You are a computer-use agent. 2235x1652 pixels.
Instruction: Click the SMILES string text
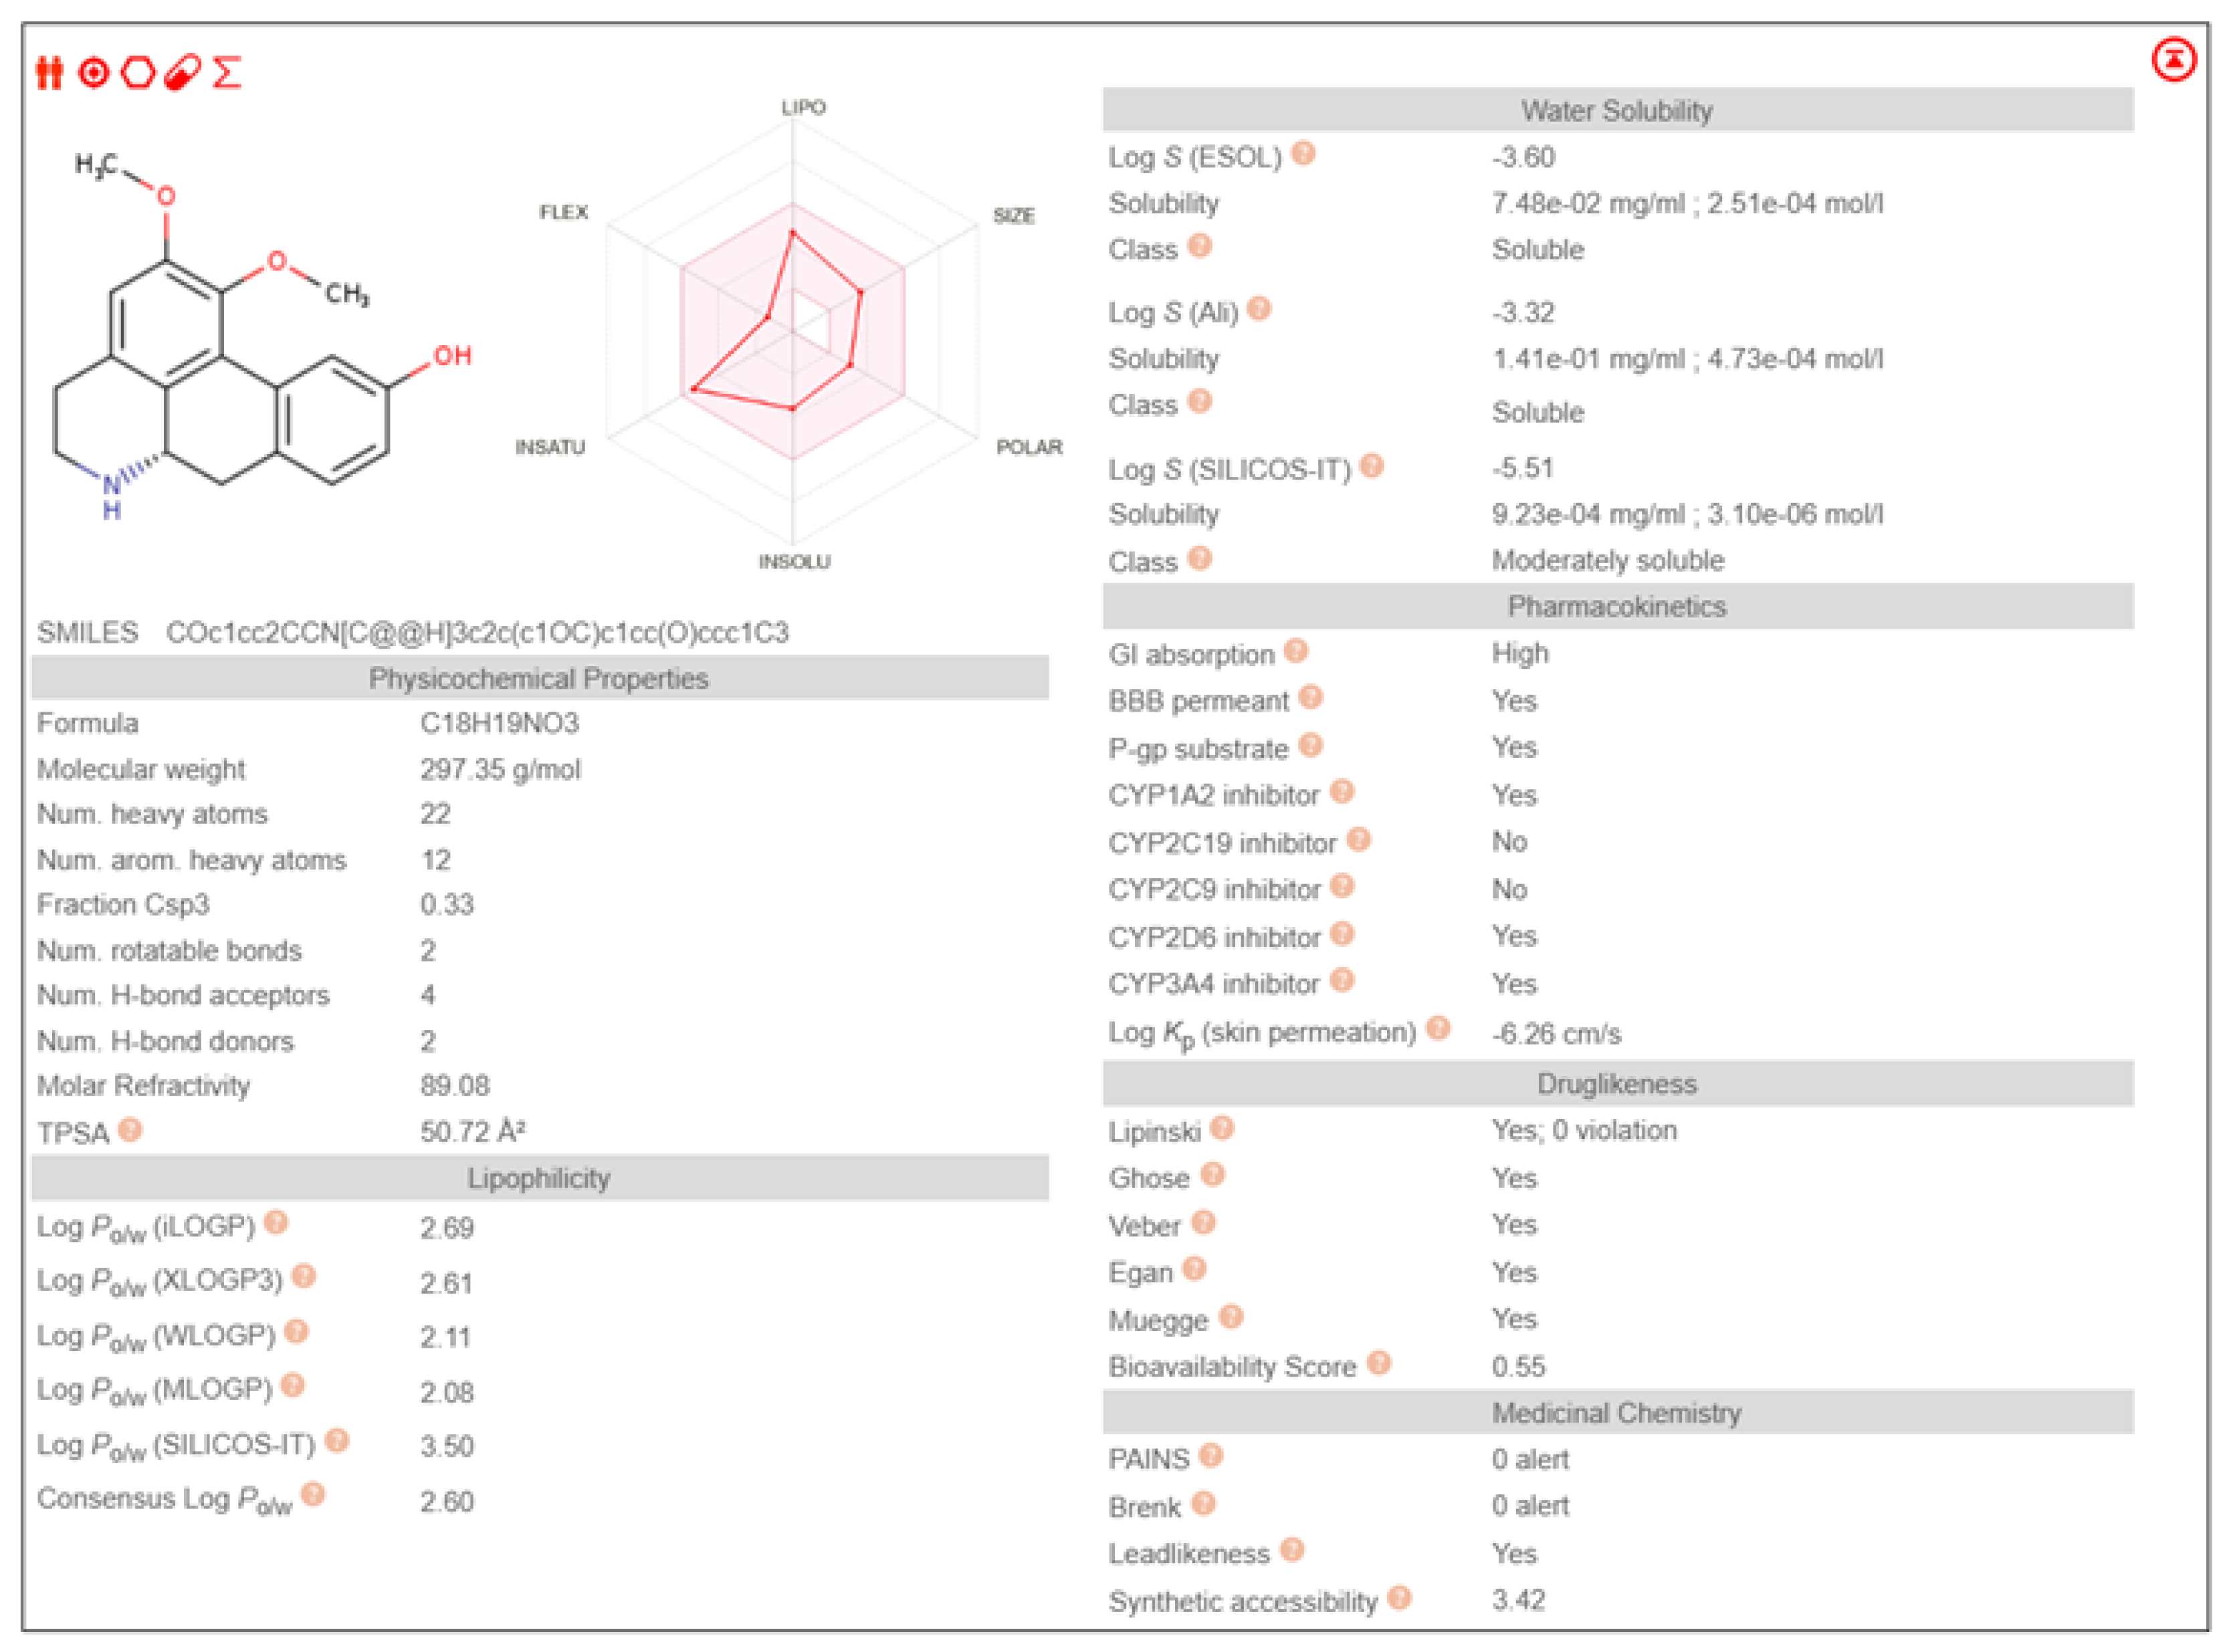[477, 633]
